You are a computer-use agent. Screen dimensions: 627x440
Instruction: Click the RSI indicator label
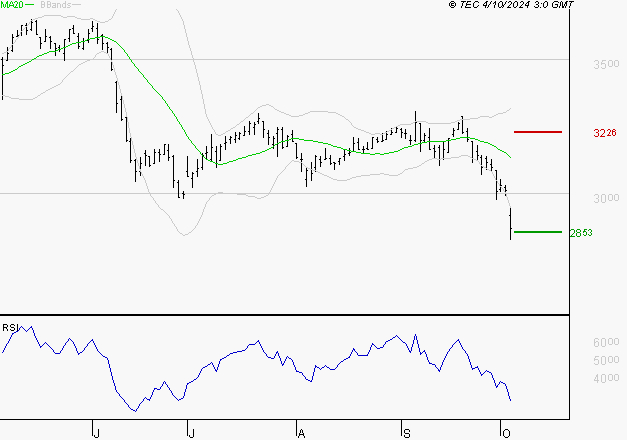(x=10, y=328)
